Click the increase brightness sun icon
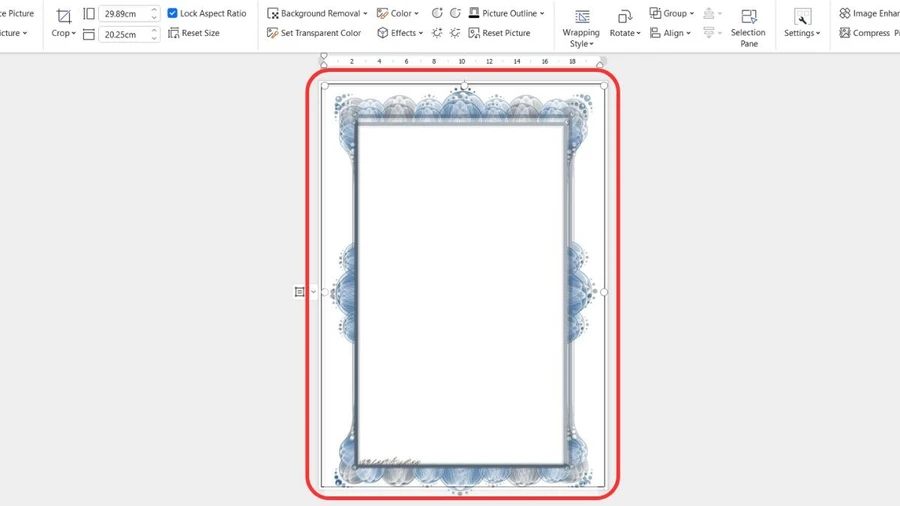This screenshot has width=900, height=506. tap(437, 33)
